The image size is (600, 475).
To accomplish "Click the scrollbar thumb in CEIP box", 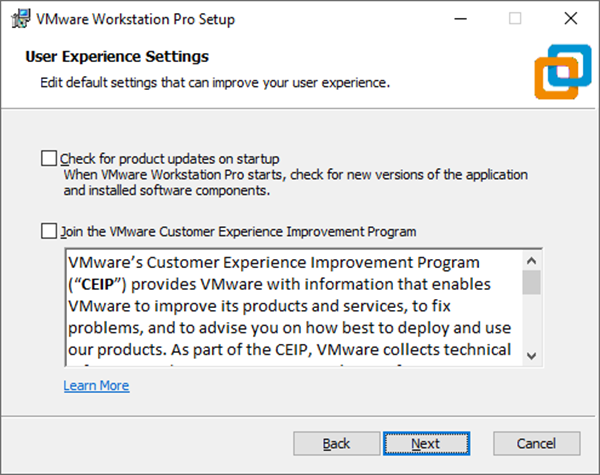I will point(532,281).
